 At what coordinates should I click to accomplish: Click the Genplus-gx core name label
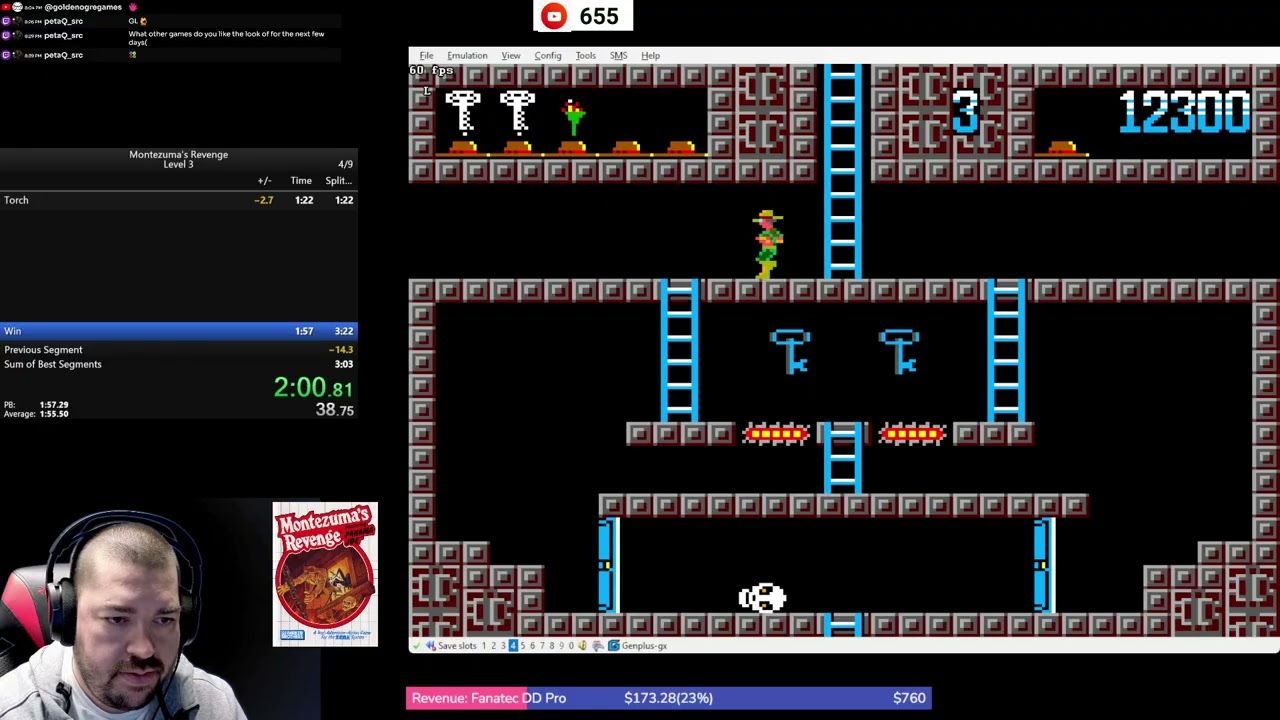click(644, 646)
